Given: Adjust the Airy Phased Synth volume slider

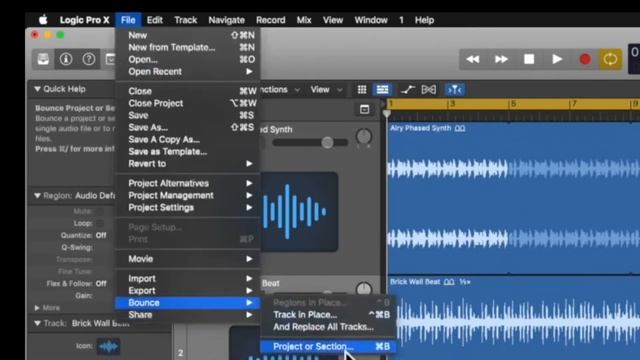Looking at the screenshot, I should tap(310, 142).
